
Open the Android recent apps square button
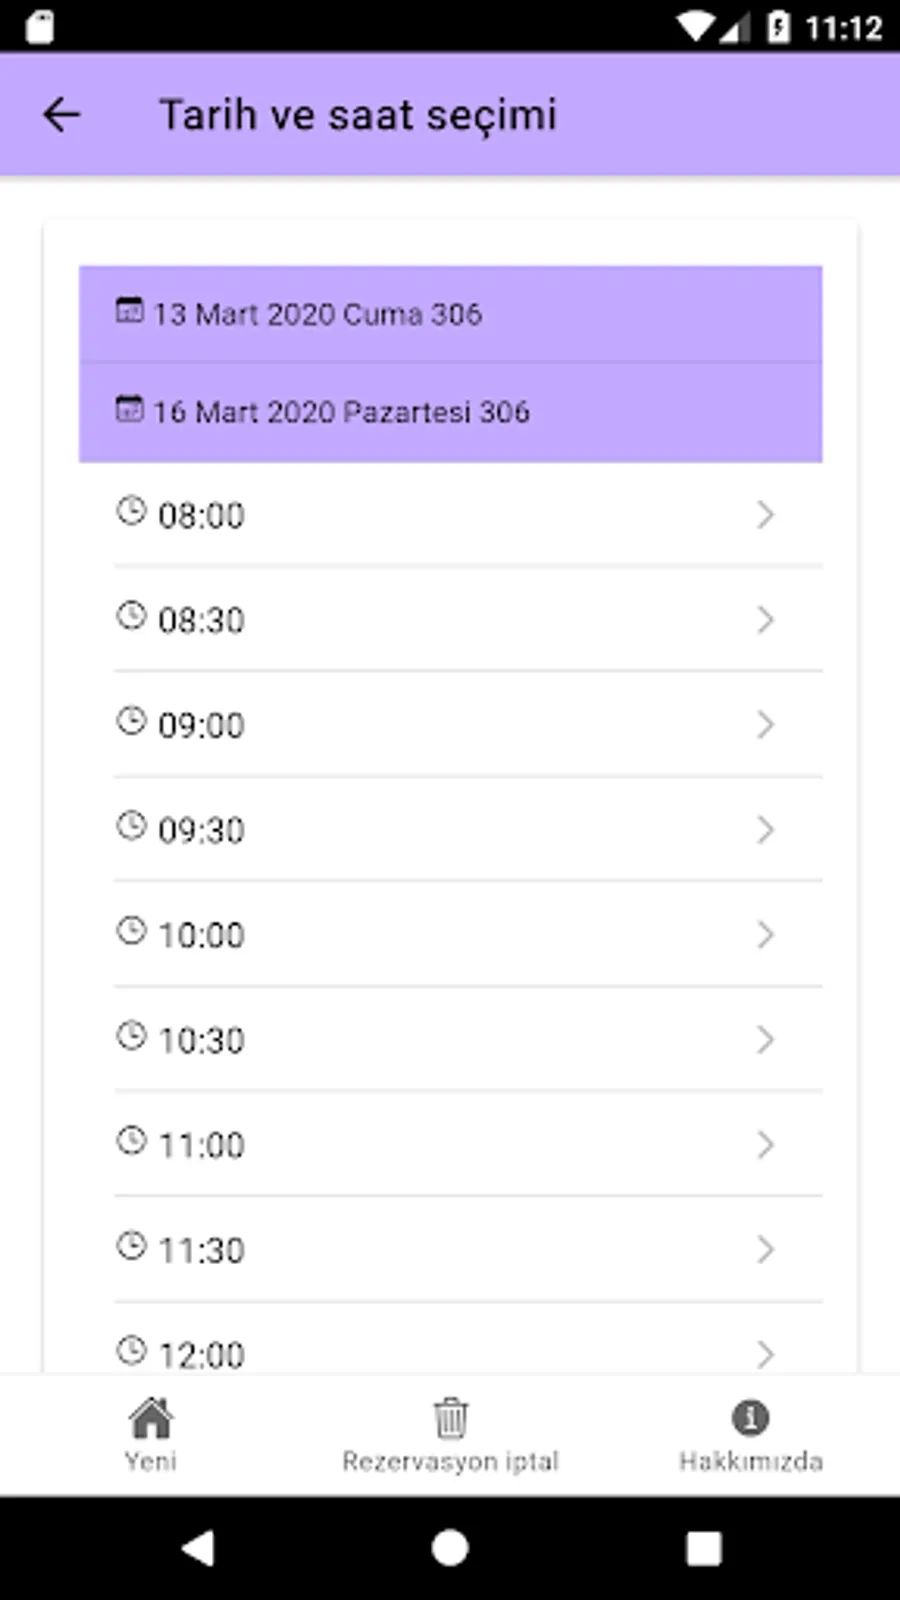[704, 1548]
